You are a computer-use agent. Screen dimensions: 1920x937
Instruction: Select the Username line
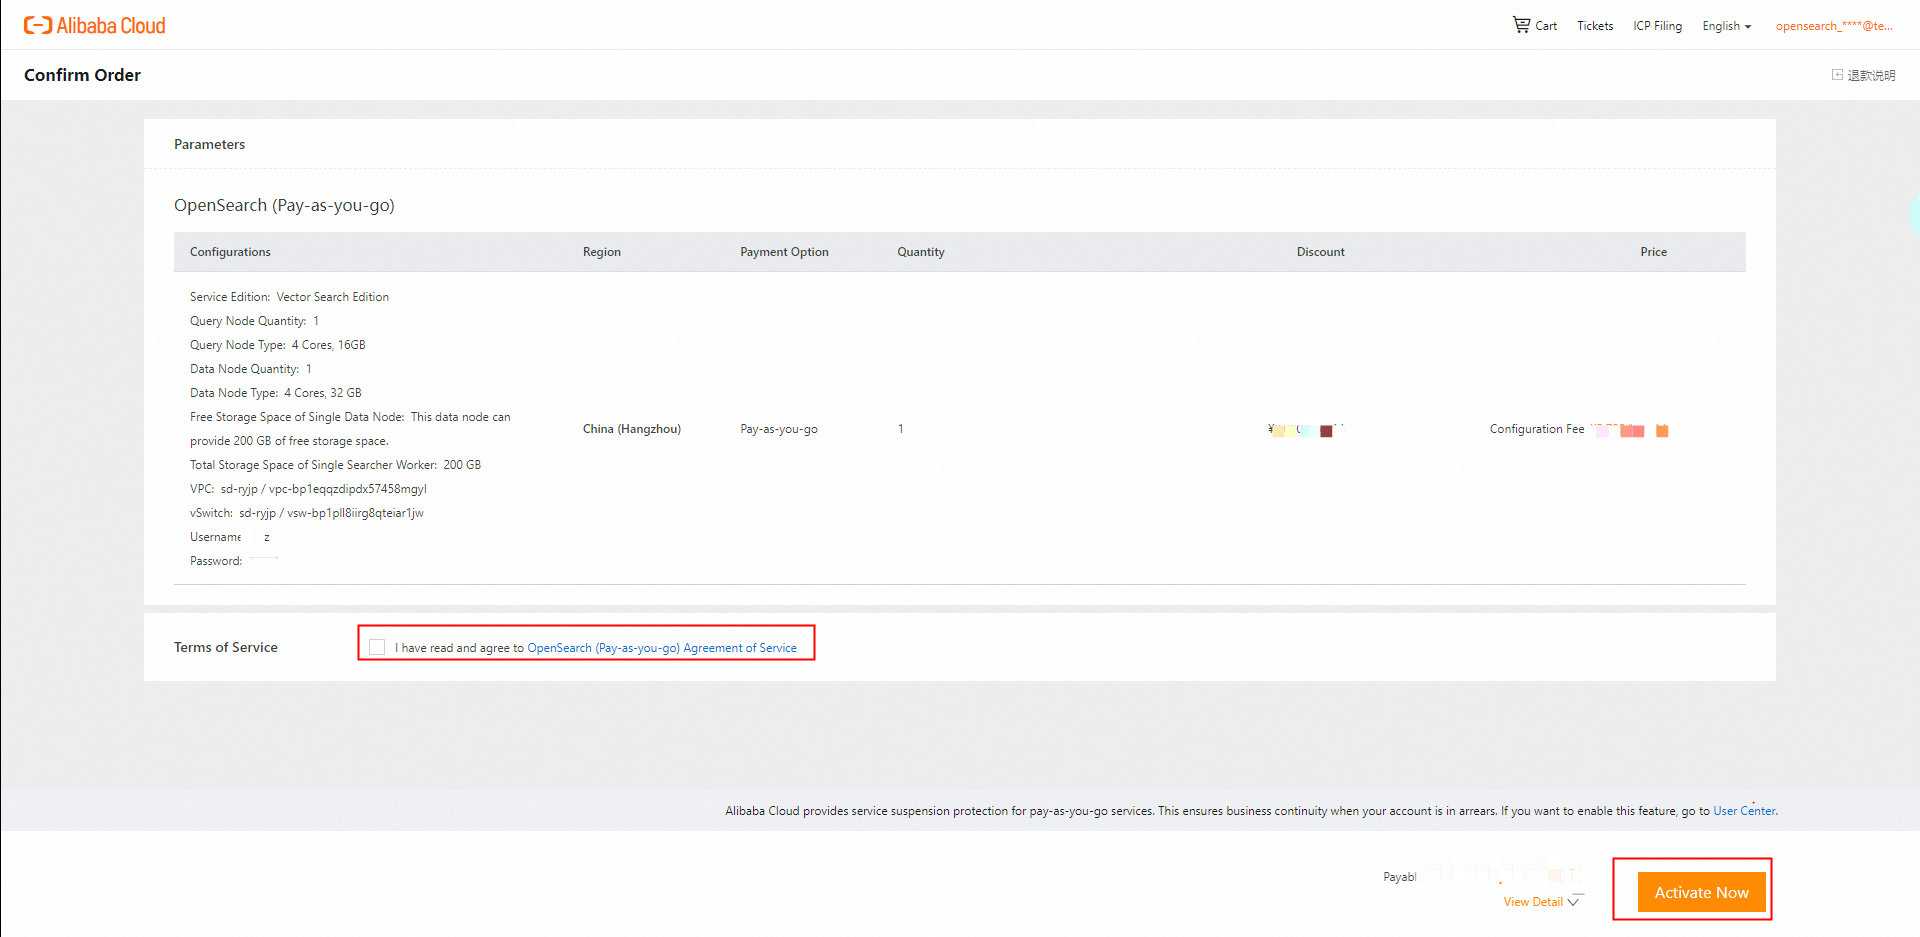coord(230,537)
